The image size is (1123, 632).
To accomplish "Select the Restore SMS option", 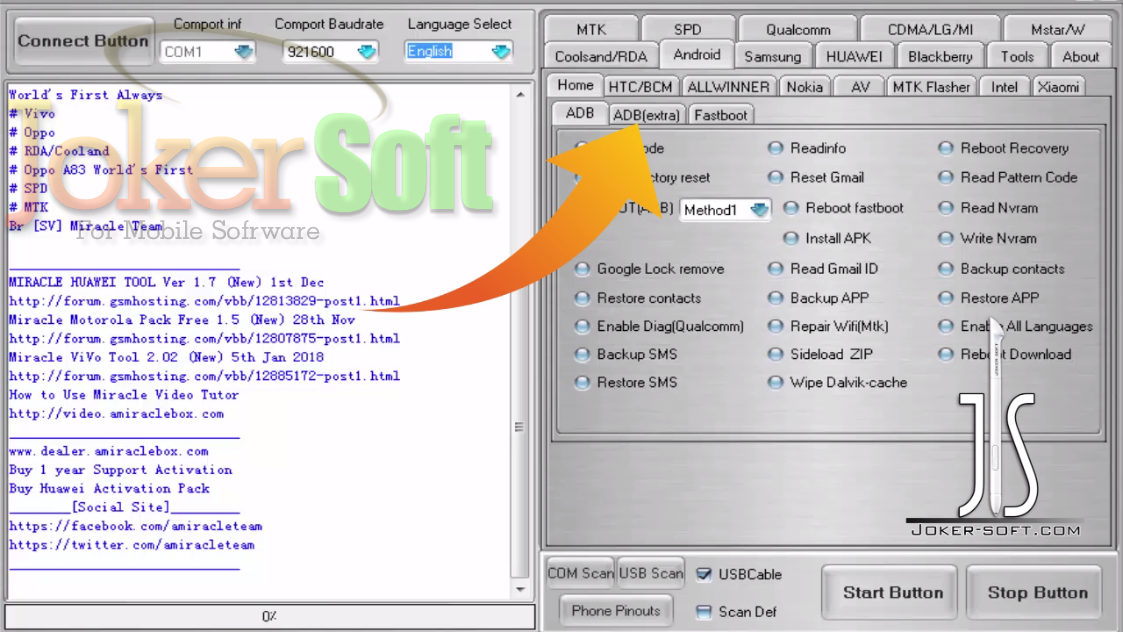I will (x=626, y=383).
